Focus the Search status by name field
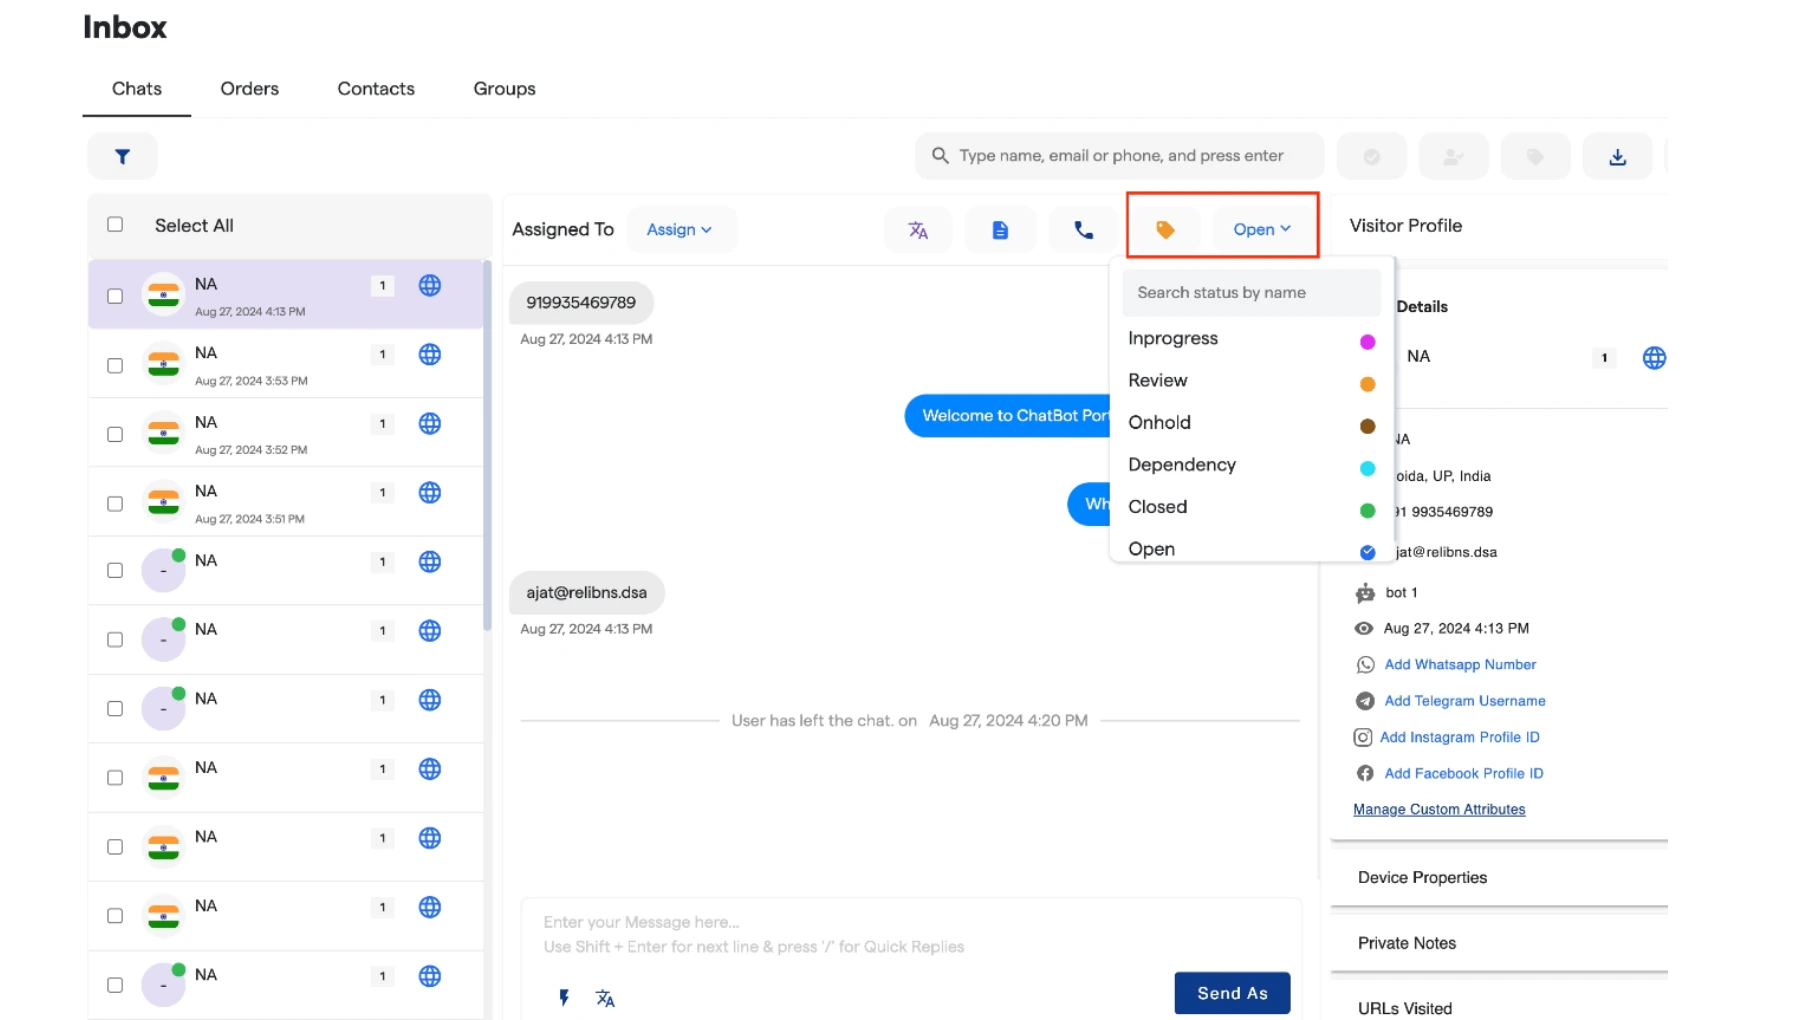 [1251, 292]
